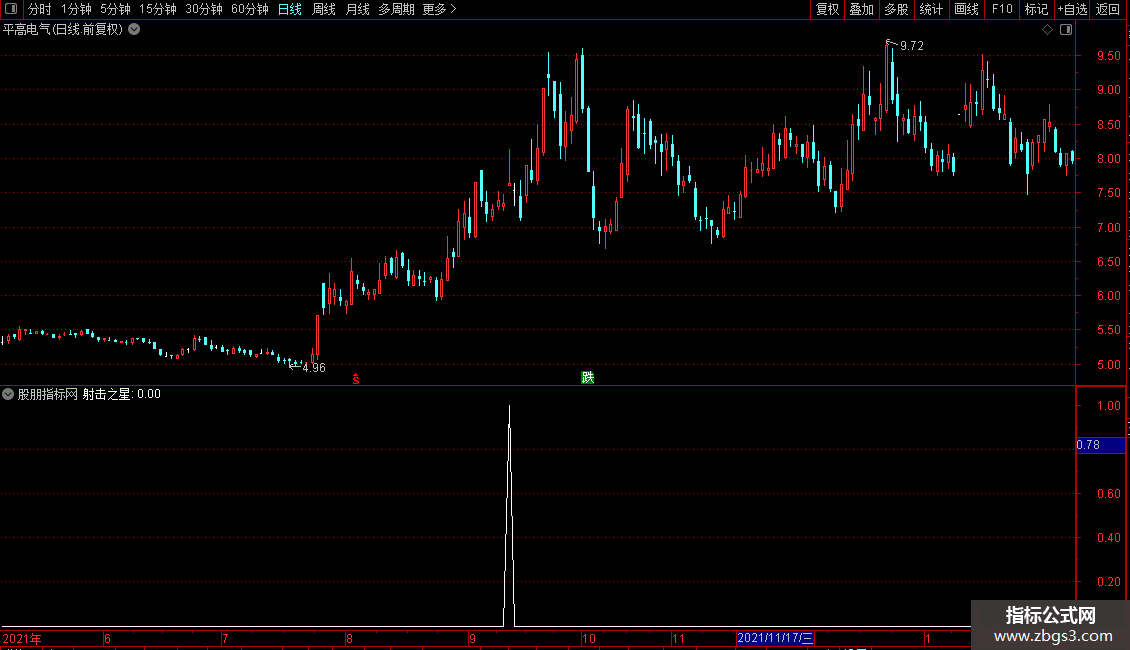This screenshot has height=650, width=1130.
Task: Click the 4.96 low price label
Action: tap(313, 368)
